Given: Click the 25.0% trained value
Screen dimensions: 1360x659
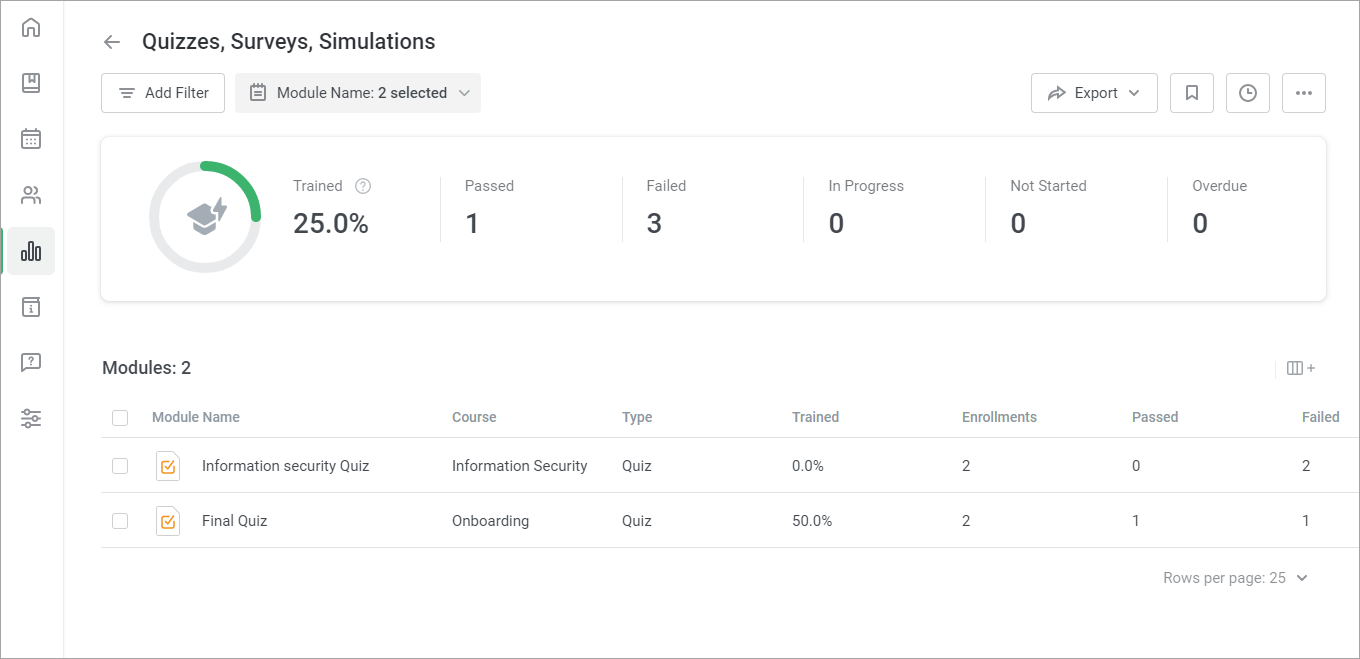Looking at the screenshot, I should pos(331,224).
